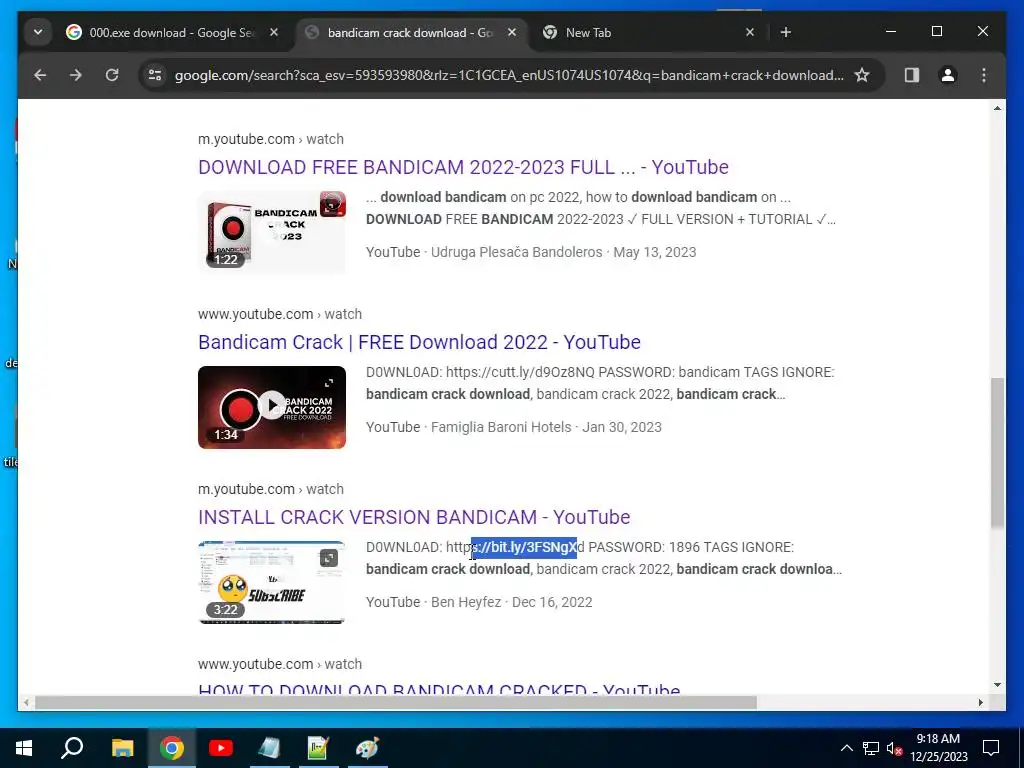This screenshot has height=768, width=1024.
Task: Click the horizontal scrollbar left arrow
Action: click(x=26, y=703)
